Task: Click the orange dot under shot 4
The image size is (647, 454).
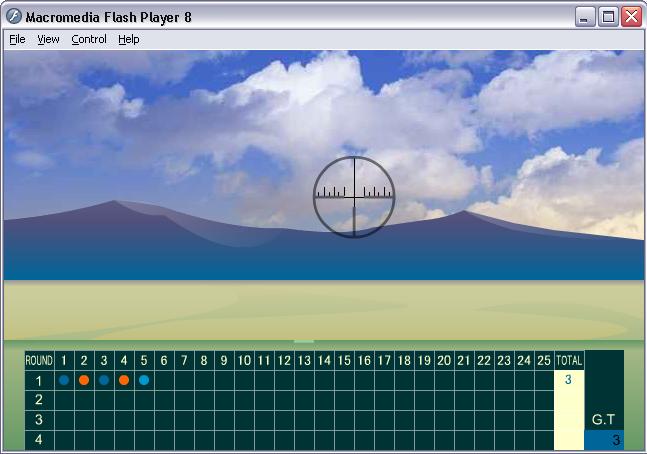Action: click(124, 380)
